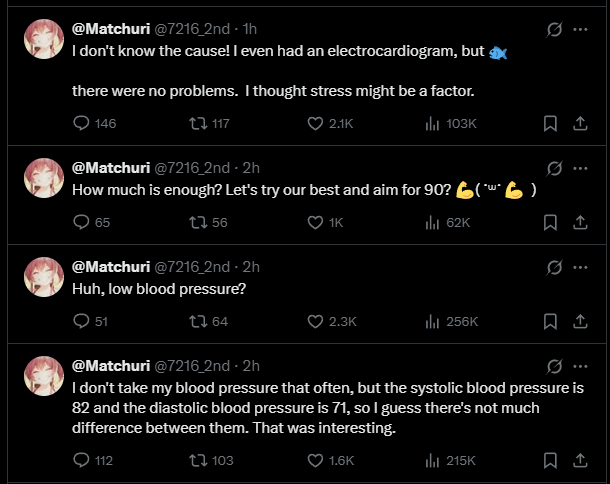Retweet the electrocardiogram tweet with 117 reposts
610x484 pixels.
[197, 124]
